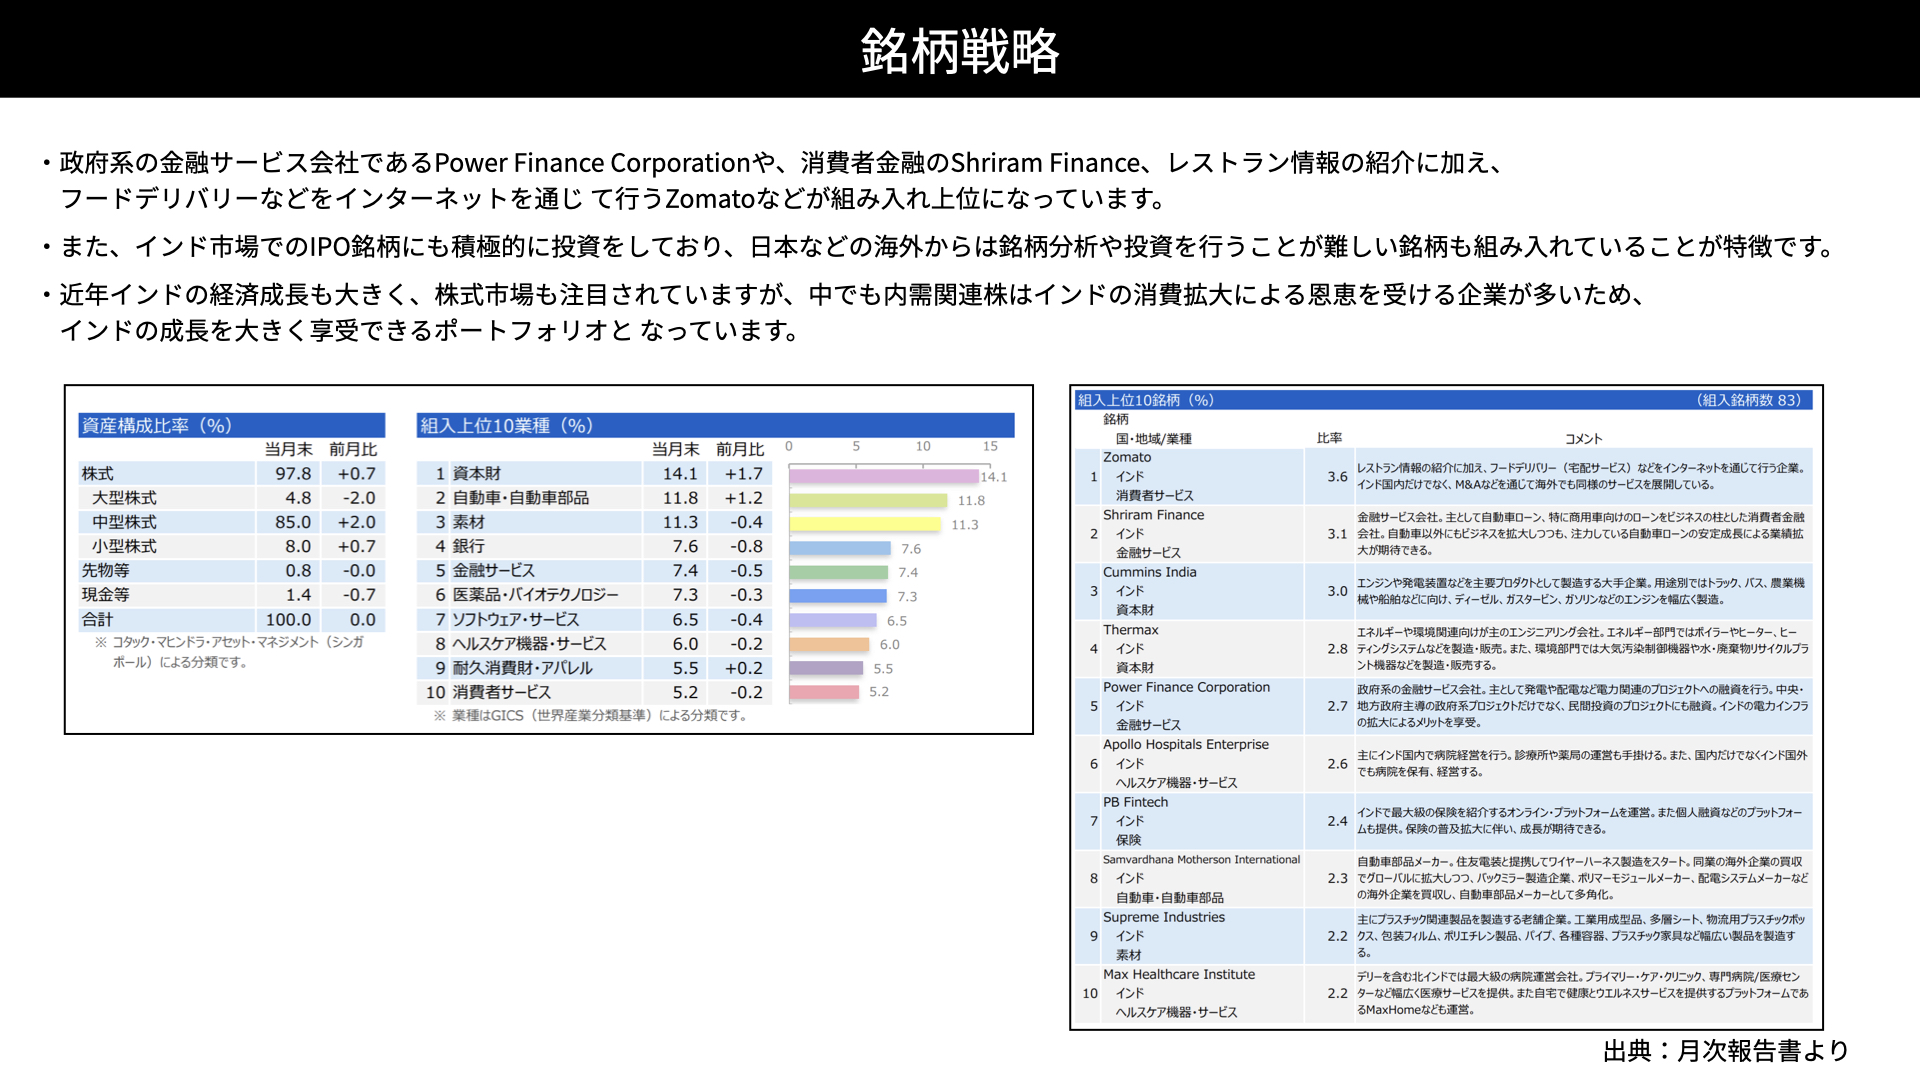Click the 5.2 chart bar

pos(824,692)
